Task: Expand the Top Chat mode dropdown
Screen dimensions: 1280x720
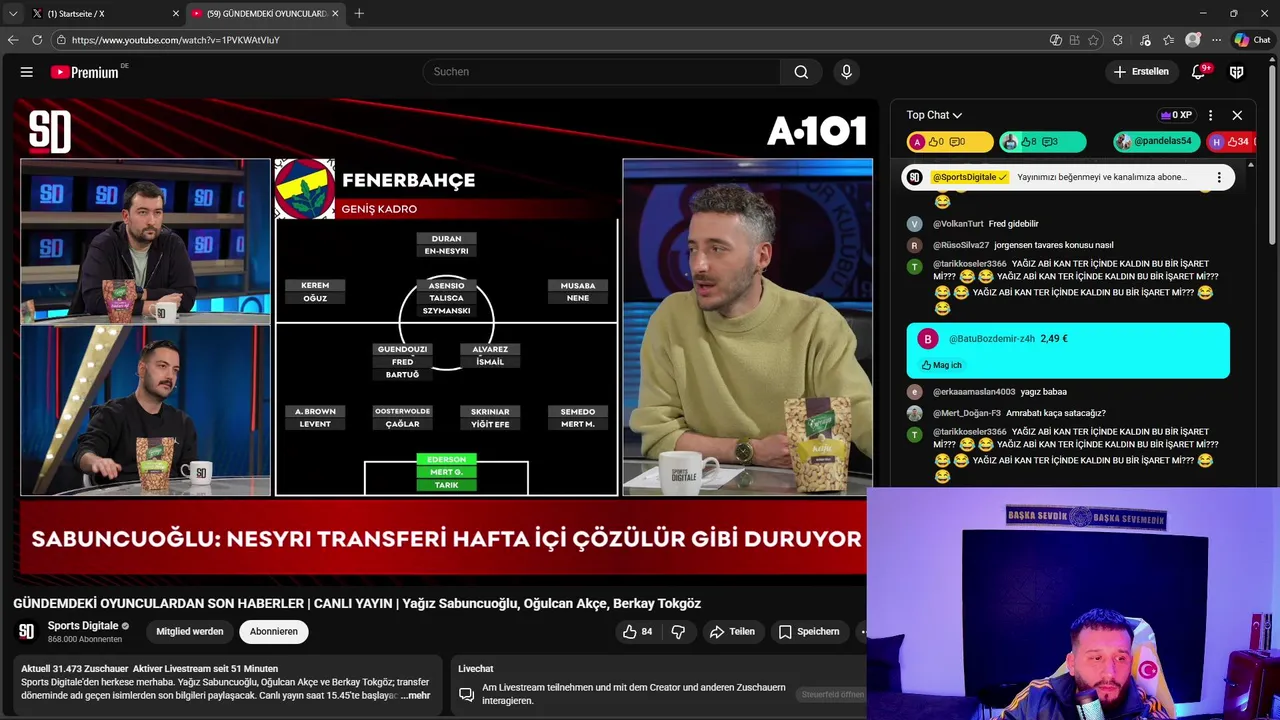Action: (934, 115)
